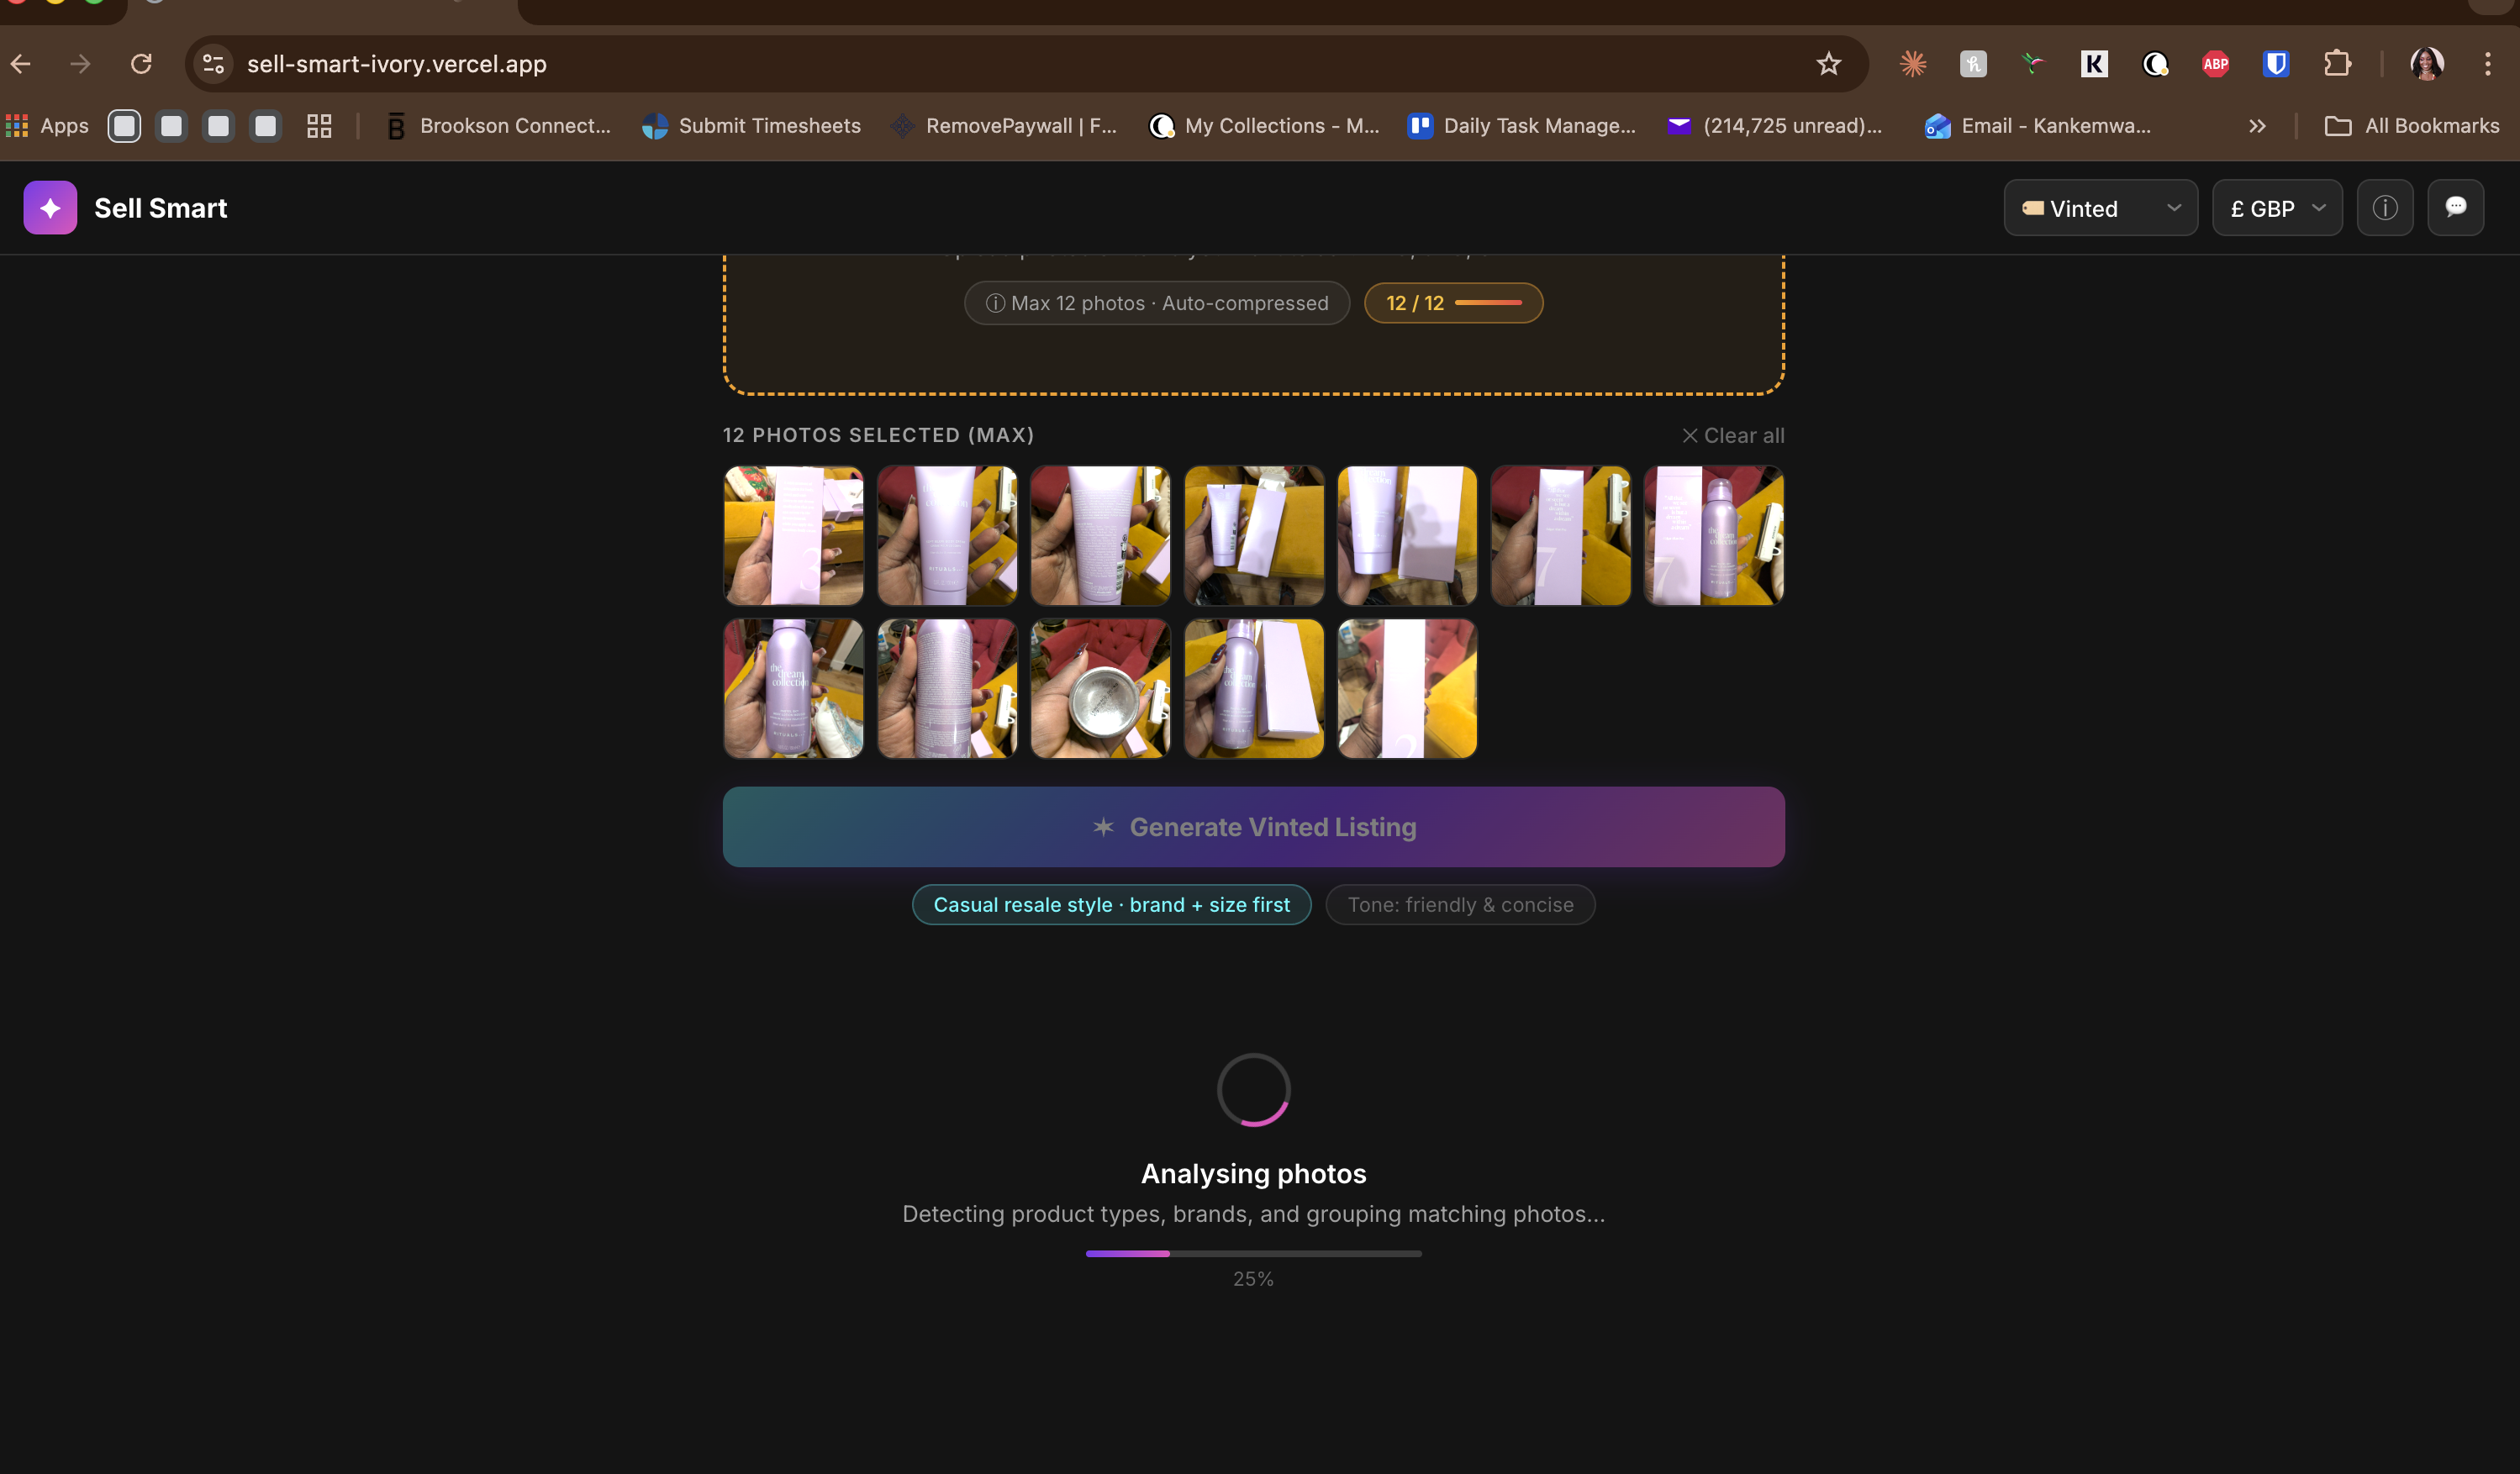The height and width of the screenshot is (1474, 2520).
Task: Open the Extensions puzzle piece menu
Action: pyautogui.click(x=2337, y=64)
